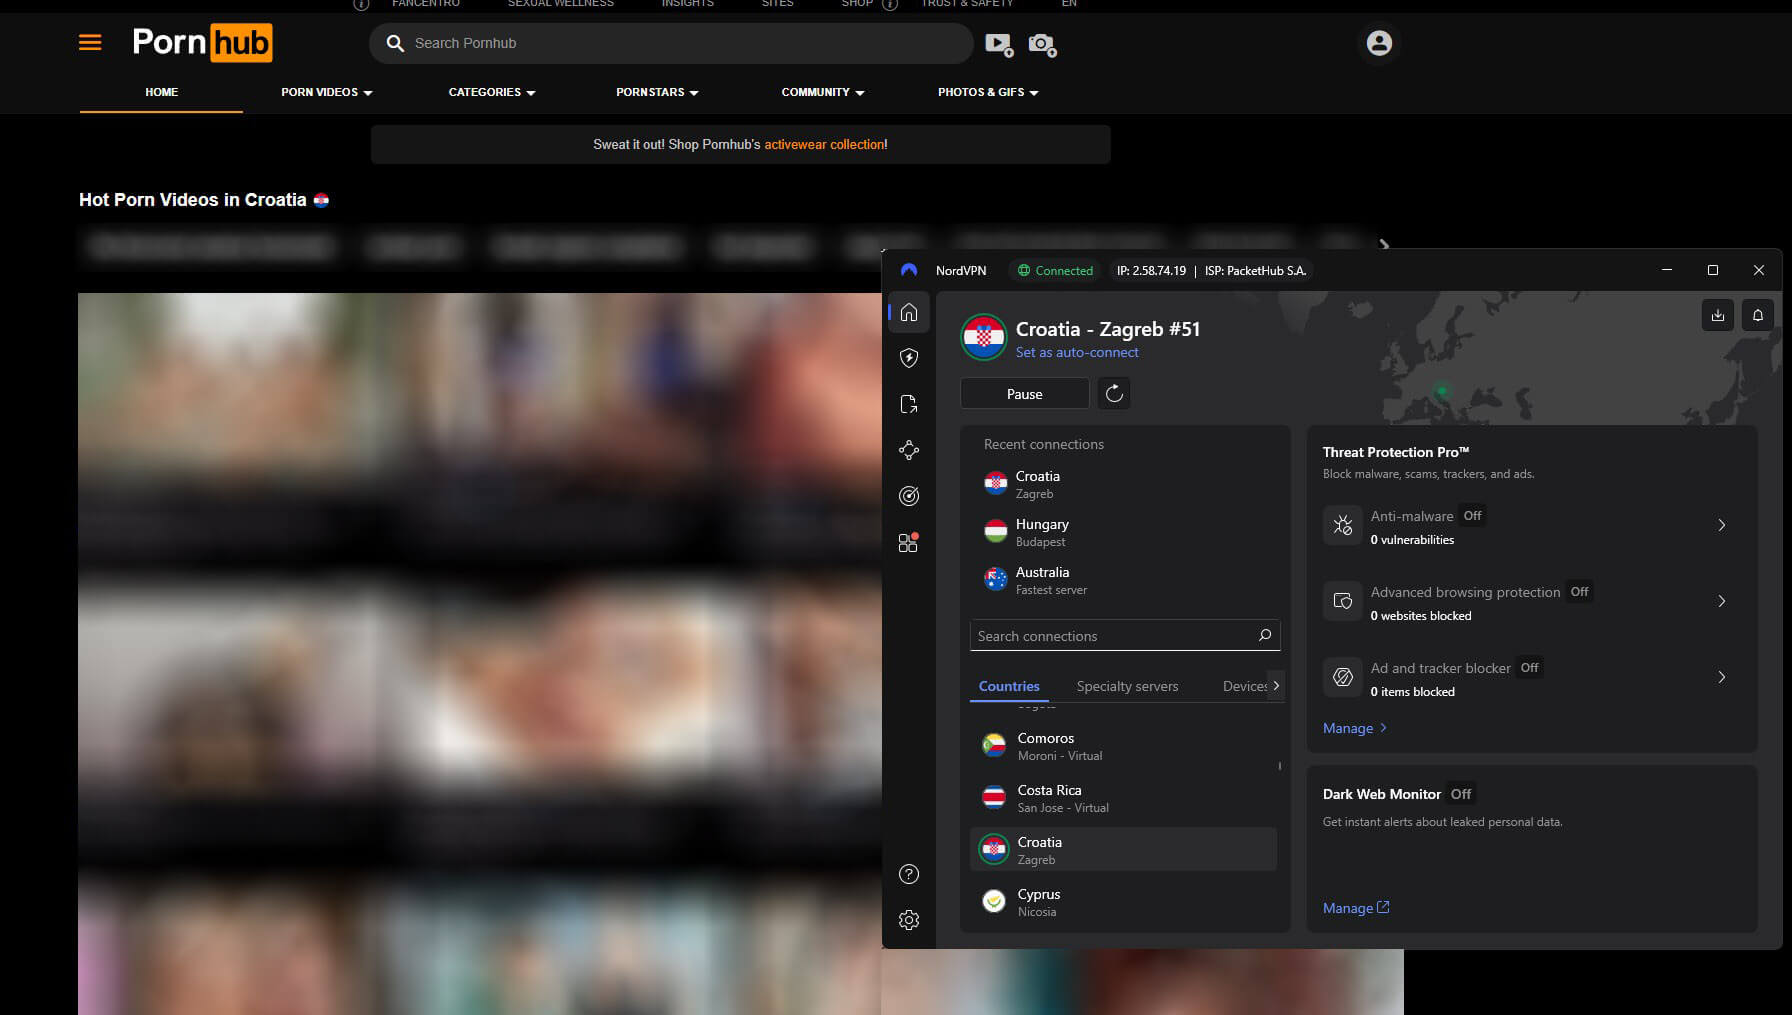Open the Pornstars menu item
This screenshot has width=1792, height=1015.
point(656,92)
